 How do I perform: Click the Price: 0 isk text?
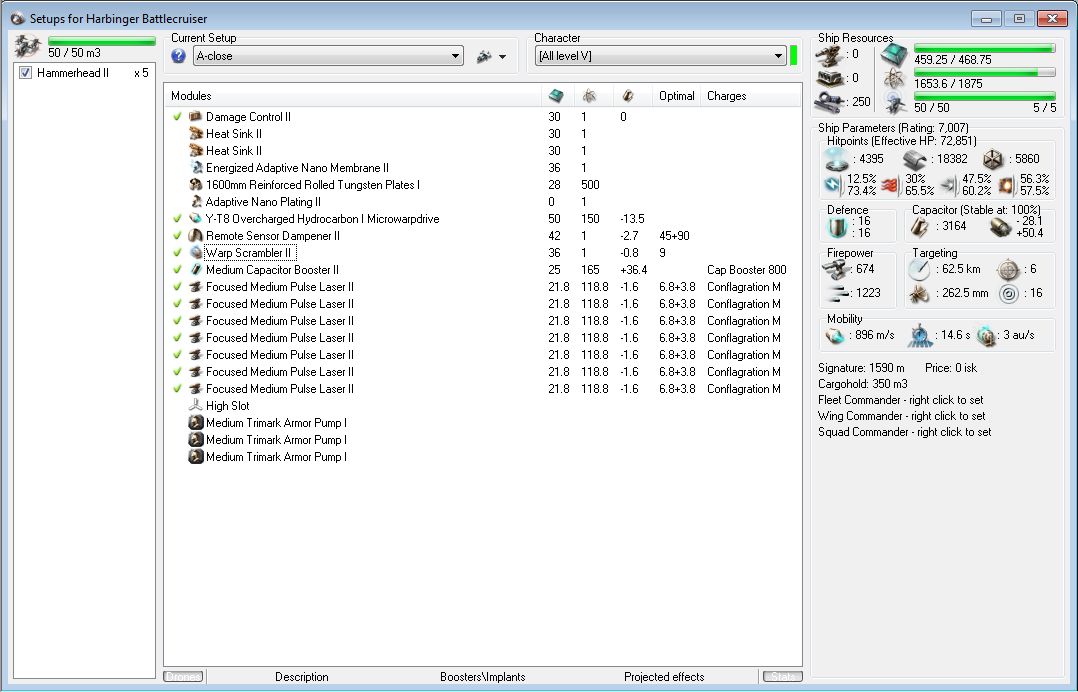951,368
